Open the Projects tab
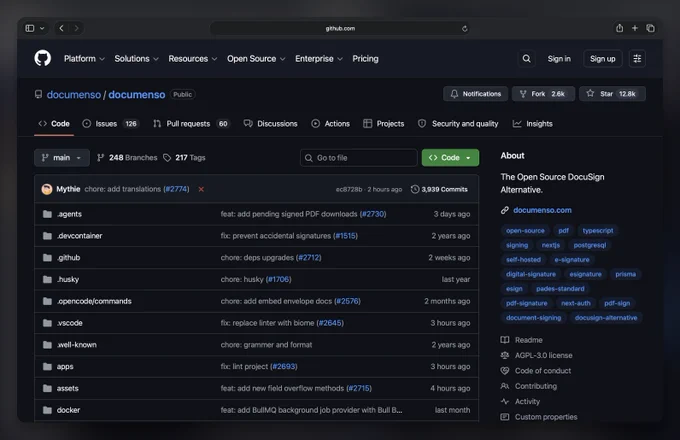Image resolution: width=680 pixels, height=440 pixels. click(x=383, y=124)
